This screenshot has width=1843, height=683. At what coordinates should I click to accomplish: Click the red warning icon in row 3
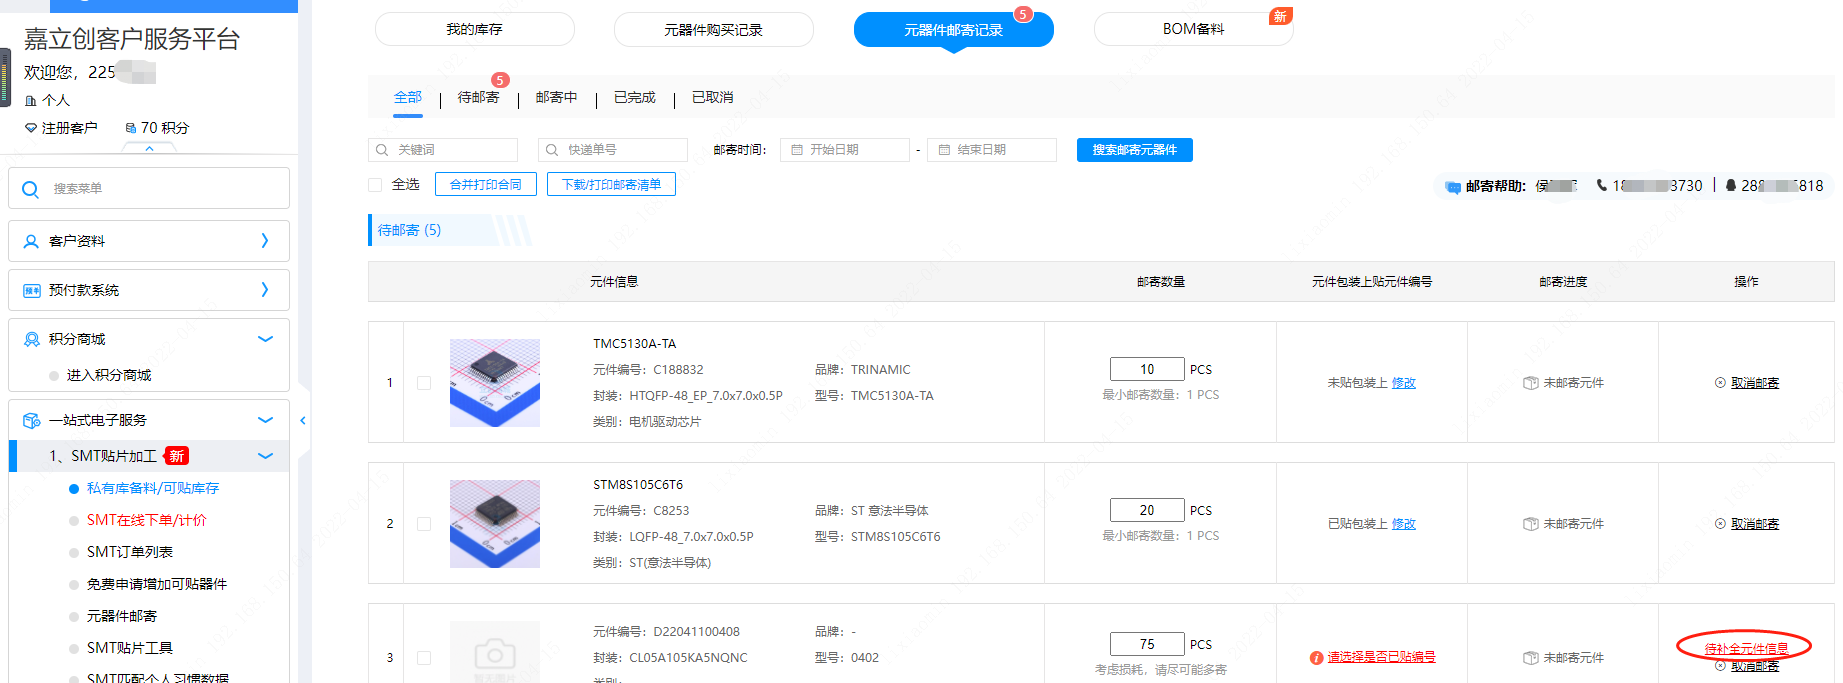click(x=1316, y=658)
